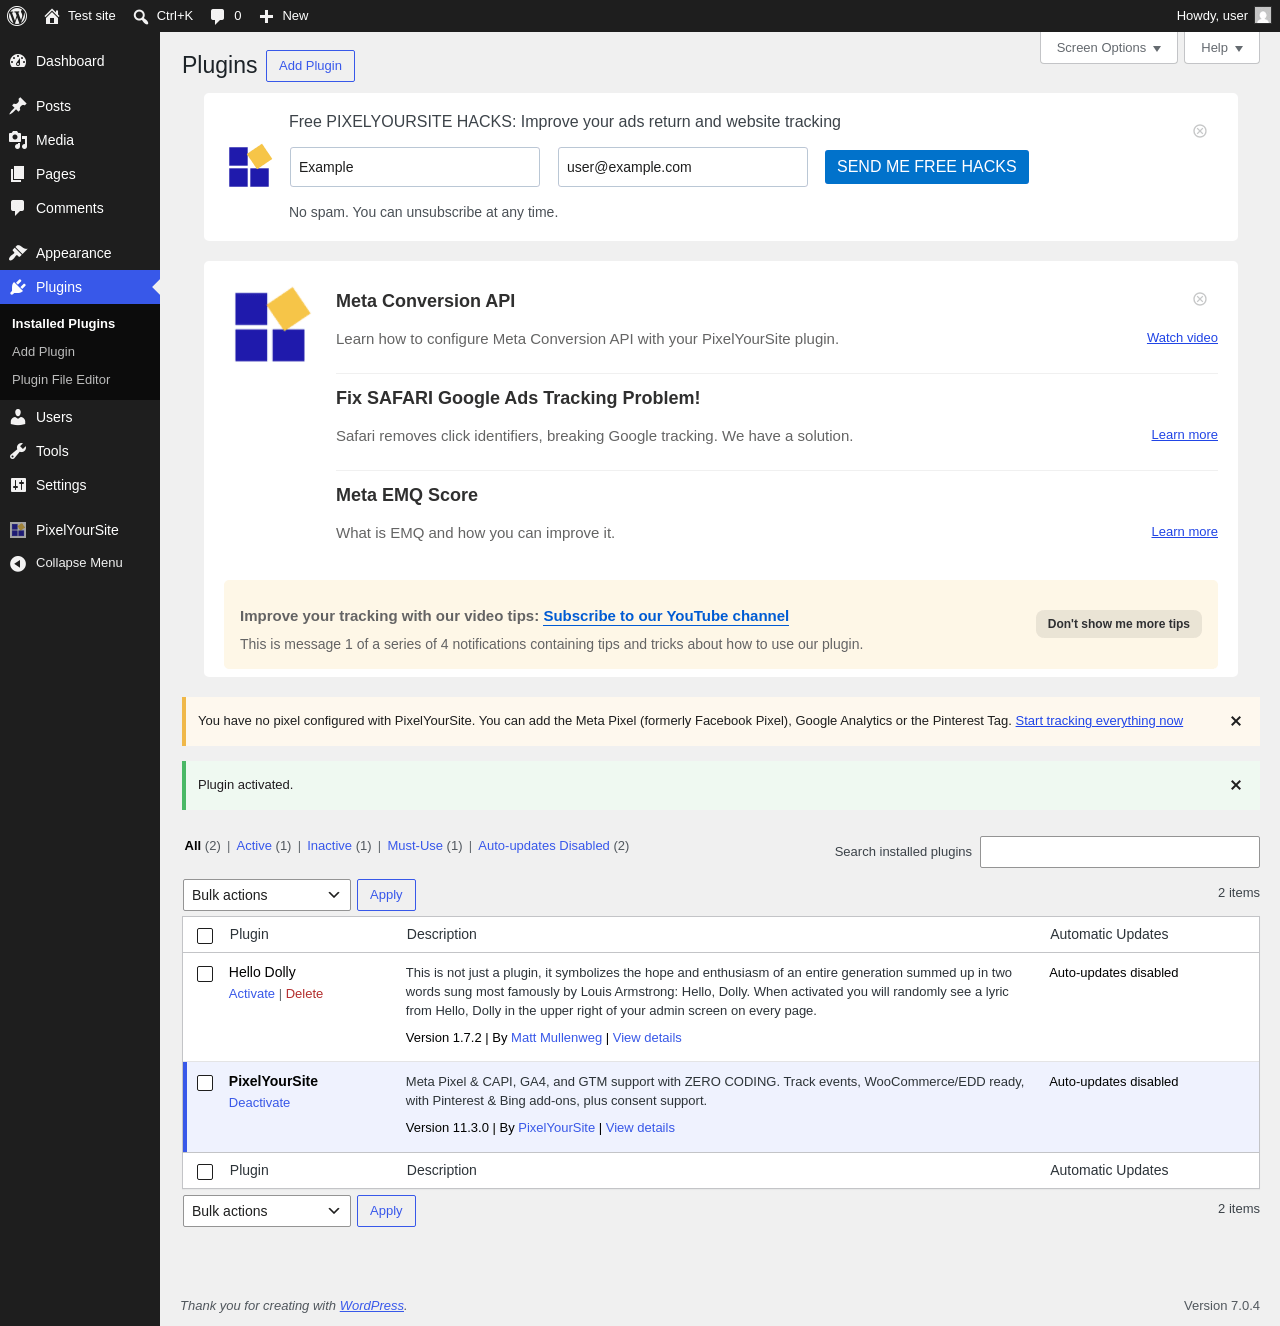Click the Settings sliders icon
Screen dimensions: 1280x1326
point(18,485)
